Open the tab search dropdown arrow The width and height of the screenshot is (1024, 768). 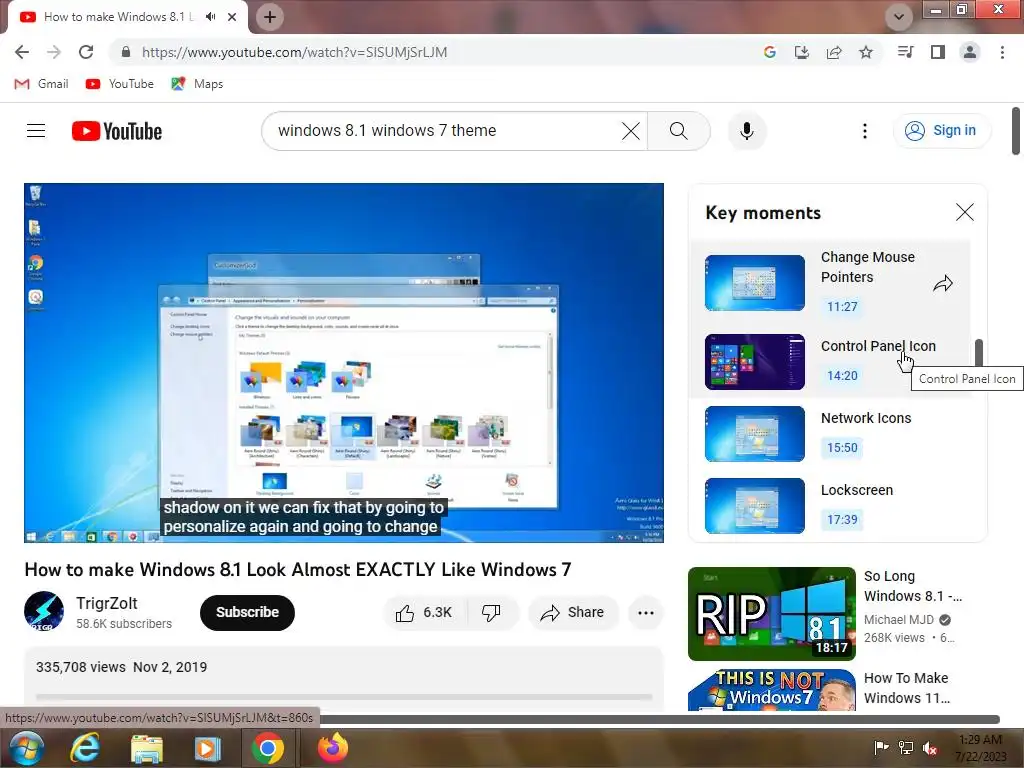899,17
